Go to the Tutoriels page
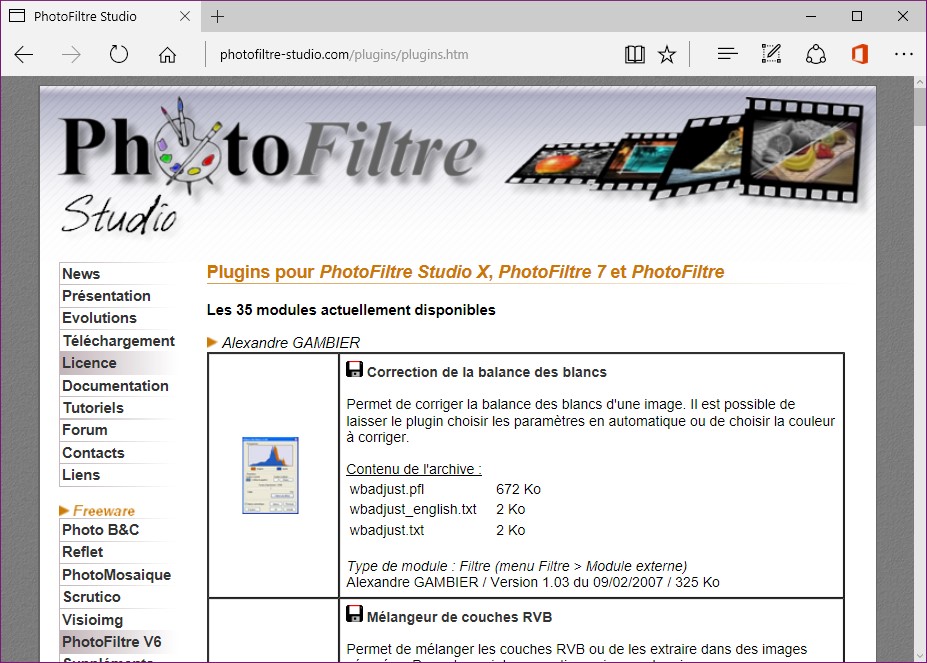 (93, 407)
